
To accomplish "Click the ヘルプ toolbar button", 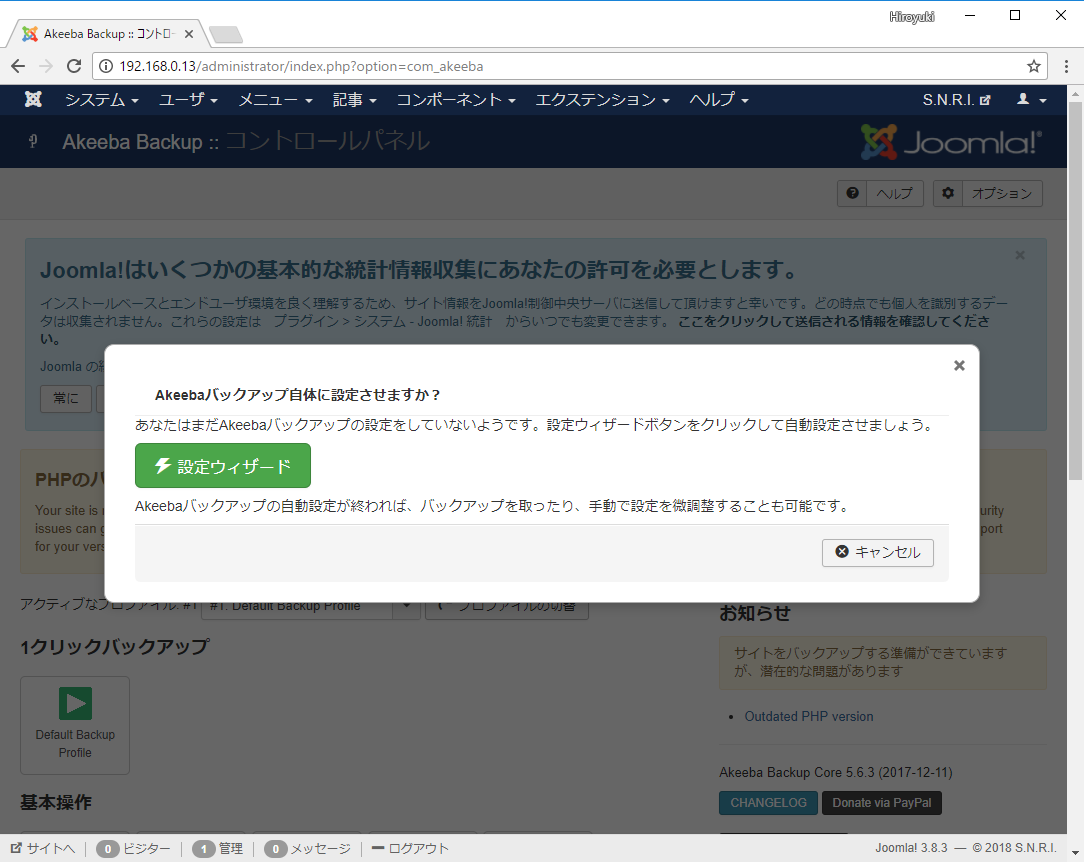I will tap(880, 194).
